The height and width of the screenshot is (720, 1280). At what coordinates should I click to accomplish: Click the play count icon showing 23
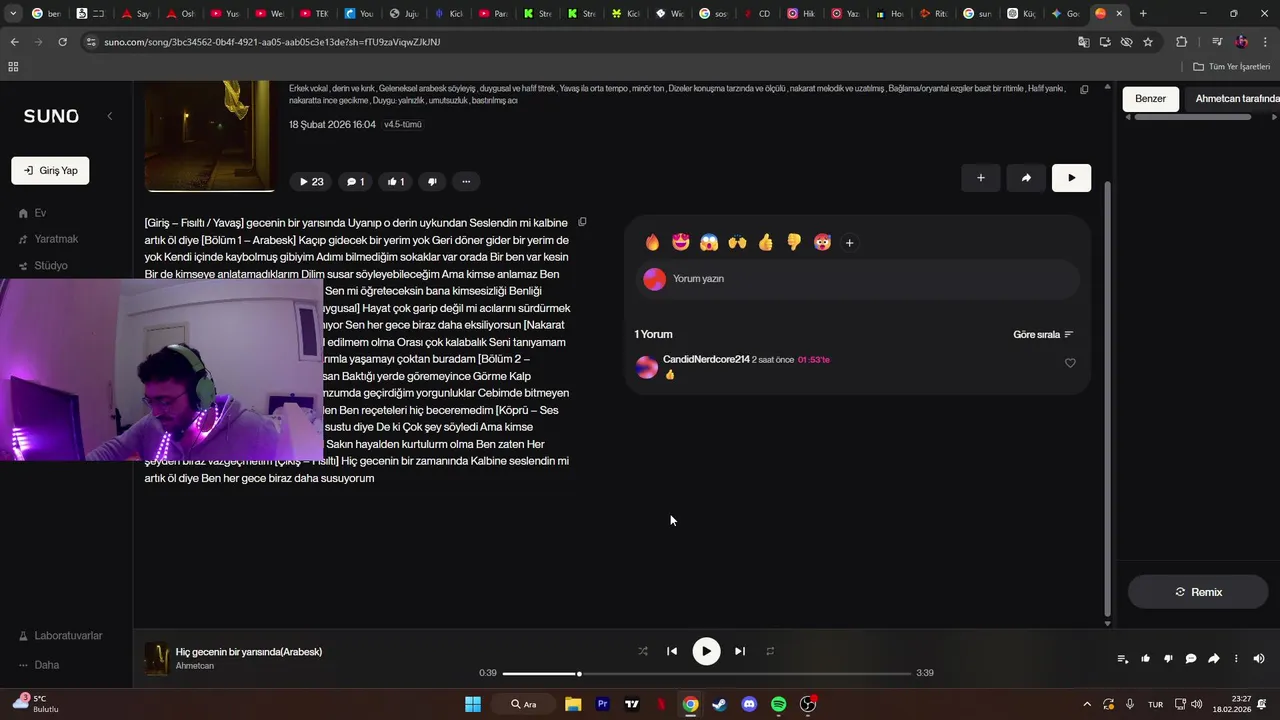[312, 181]
